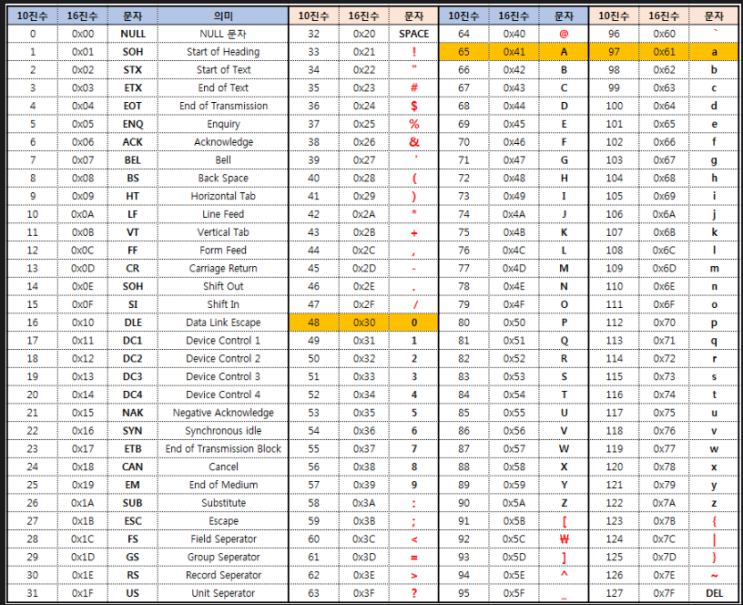Select the red '?' character cell
This screenshot has height=605, width=743.
click(414, 593)
